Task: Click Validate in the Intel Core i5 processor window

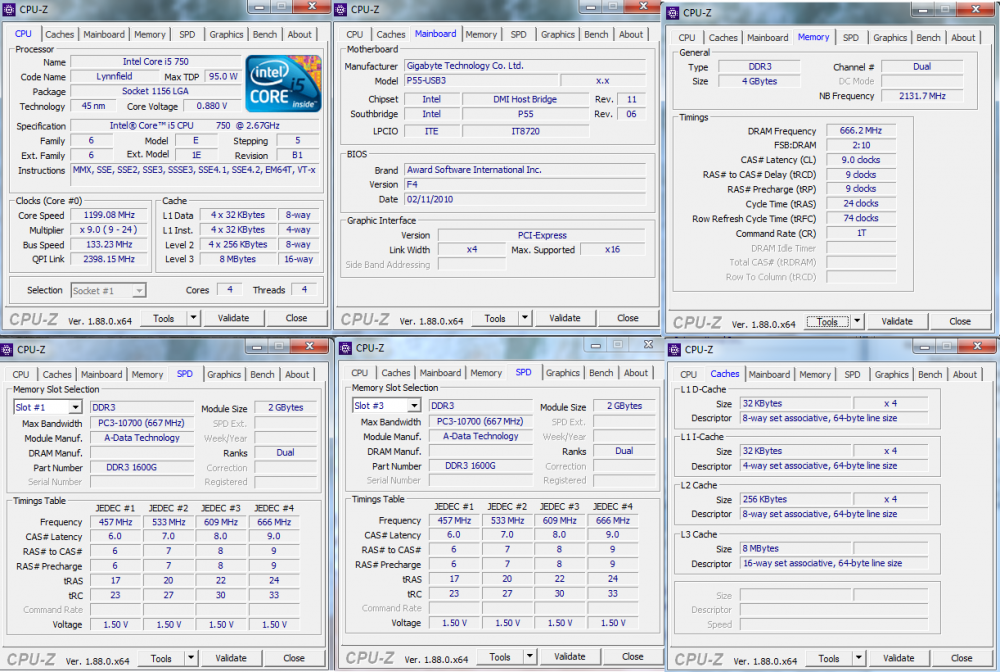Action: 233,318
